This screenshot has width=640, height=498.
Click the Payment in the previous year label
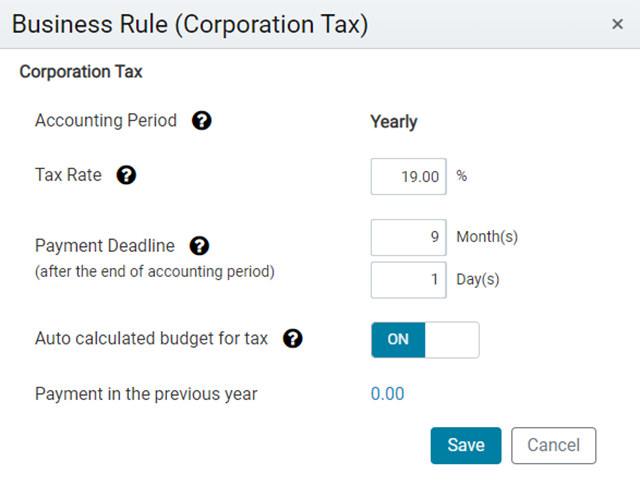coord(146,394)
